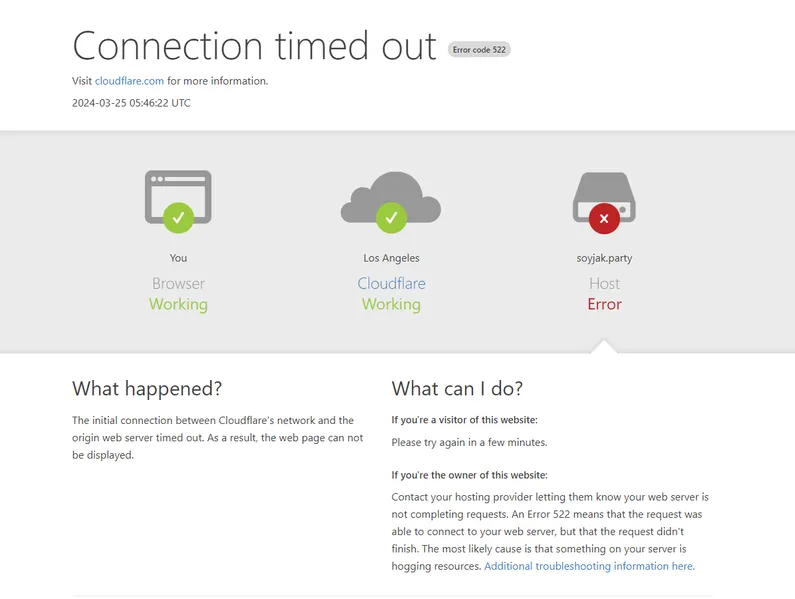Click the green checkmark under browser
This screenshot has width=795, height=599.
pos(178,217)
